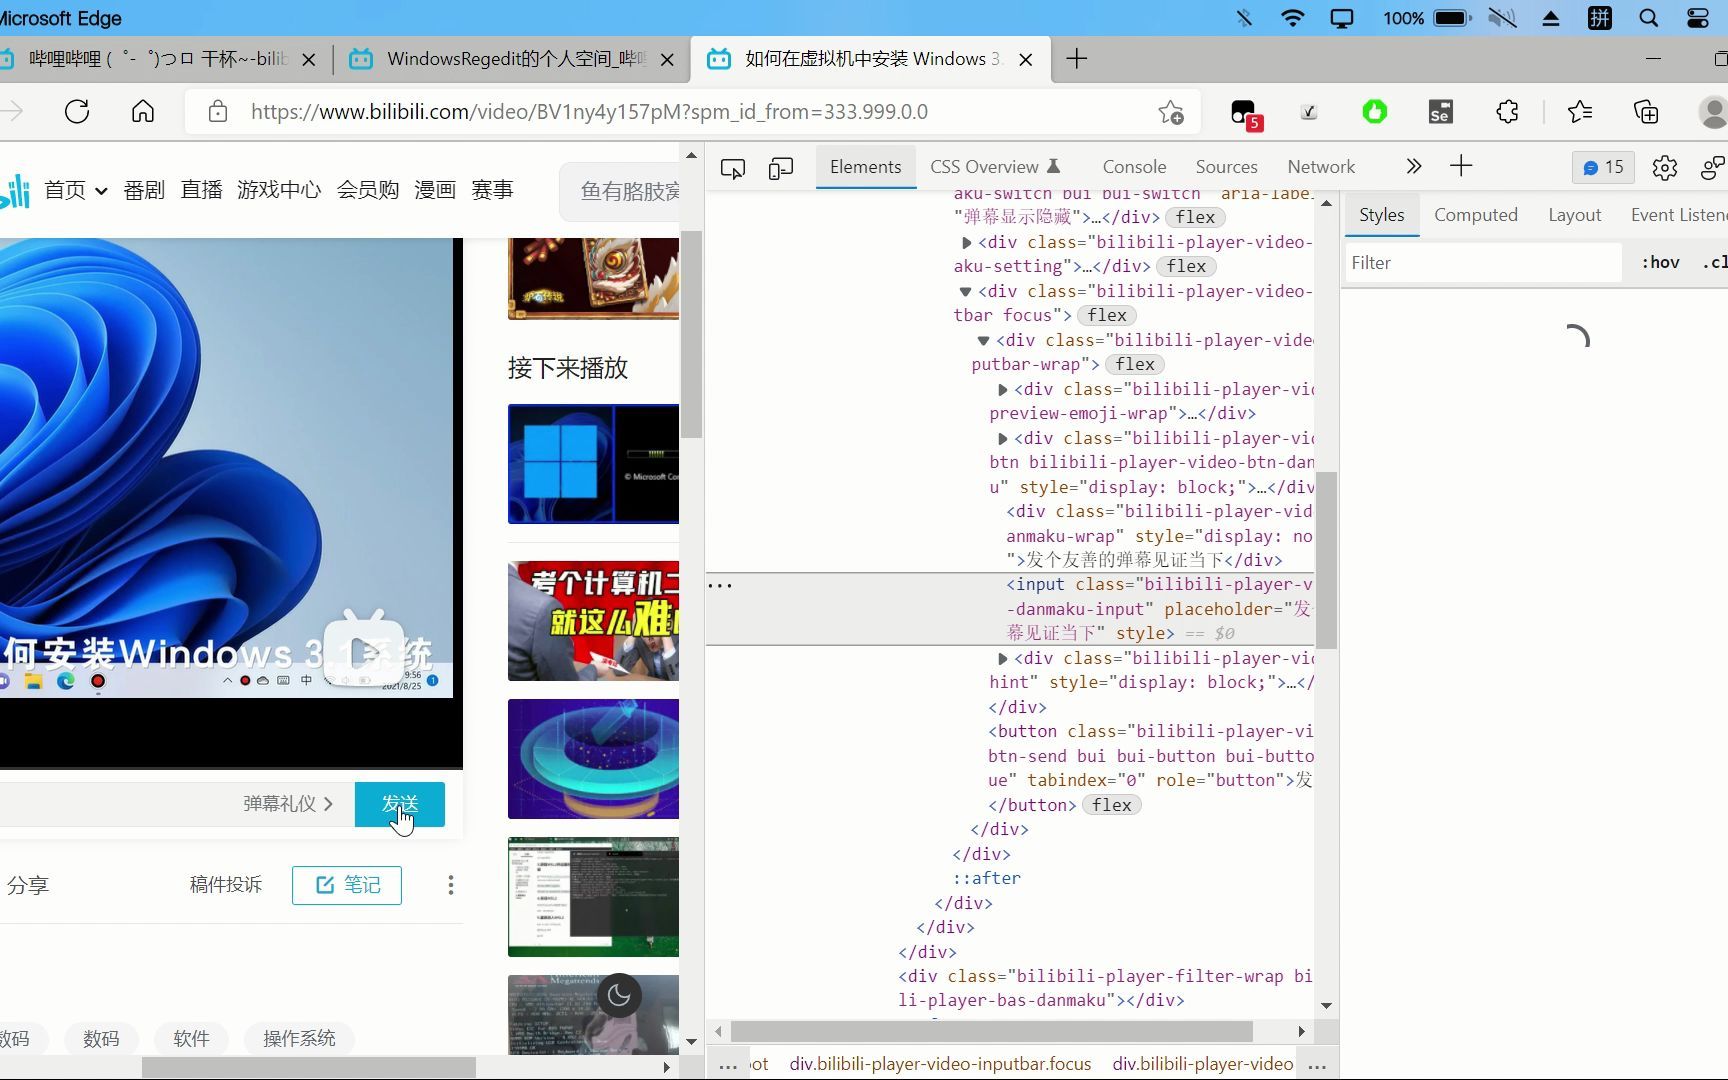The width and height of the screenshot is (1728, 1080).
Task: Toggle flex badge on aku-setting div
Action: (1186, 266)
